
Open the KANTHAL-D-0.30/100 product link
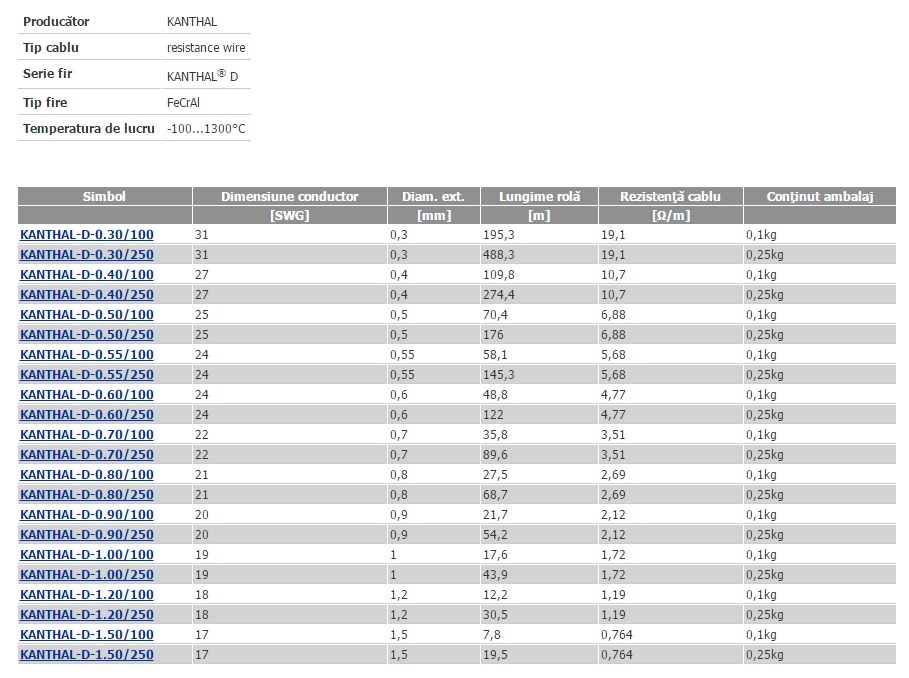coord(87,235)
